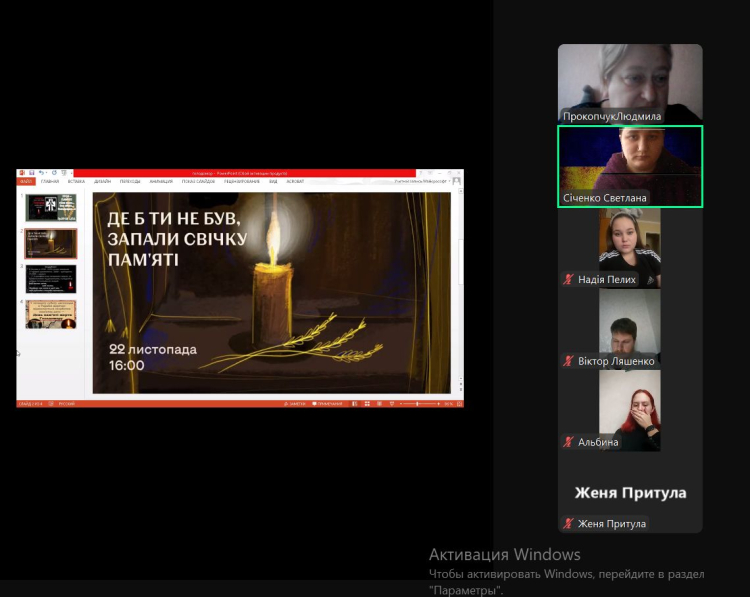This screenshot has height=597, width=750.
Task: Open the ФАЙЛ tab in PowerPoint
Action: point(26,182)
